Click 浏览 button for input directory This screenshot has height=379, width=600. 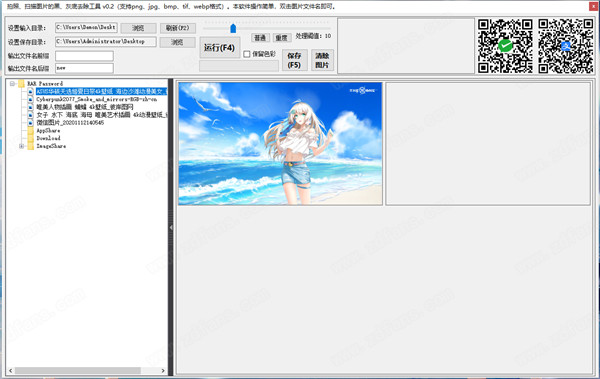tap(138, 28)
